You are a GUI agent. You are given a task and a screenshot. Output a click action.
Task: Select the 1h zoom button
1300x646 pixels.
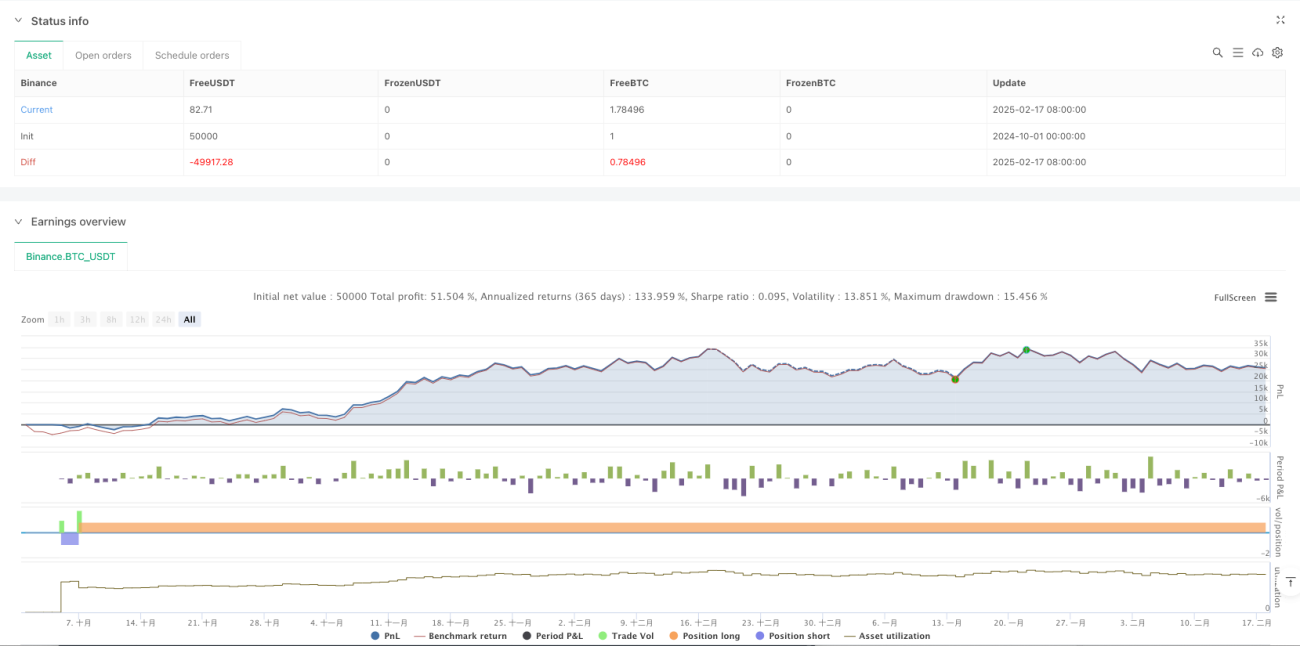click(x=60, y=320)
